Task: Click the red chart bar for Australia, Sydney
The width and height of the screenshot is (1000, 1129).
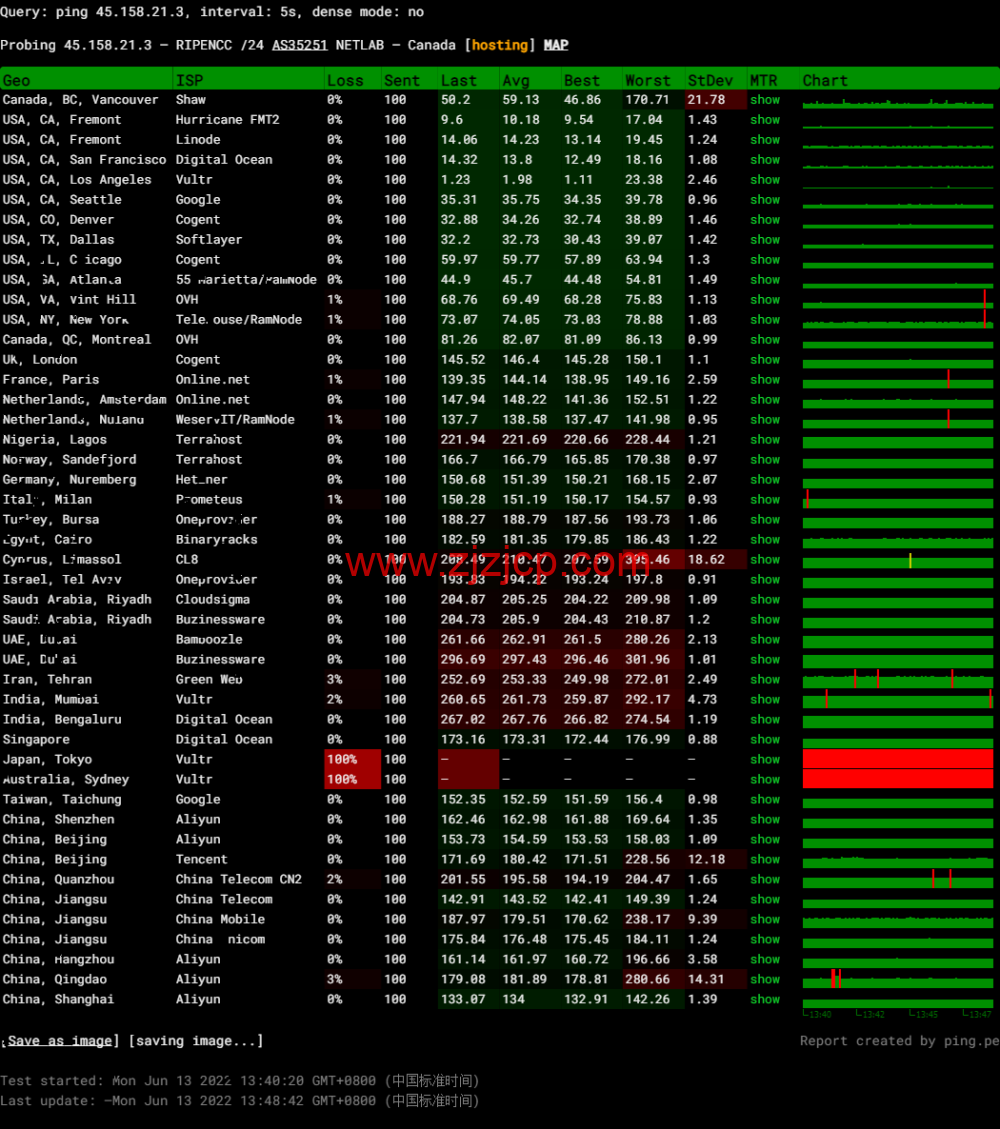Action: point(897,779)
